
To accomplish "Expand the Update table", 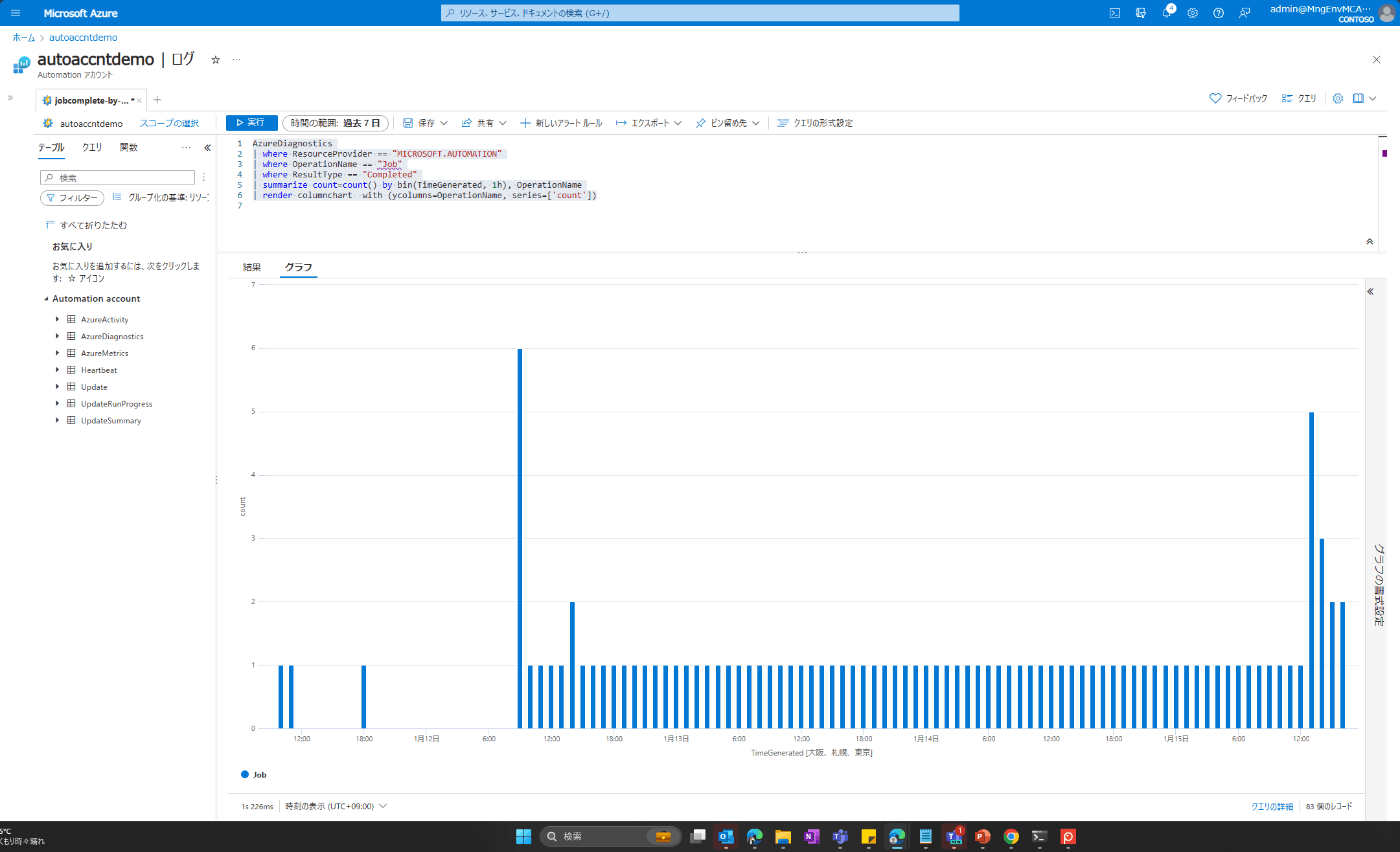I will click(x=58, y=387).
